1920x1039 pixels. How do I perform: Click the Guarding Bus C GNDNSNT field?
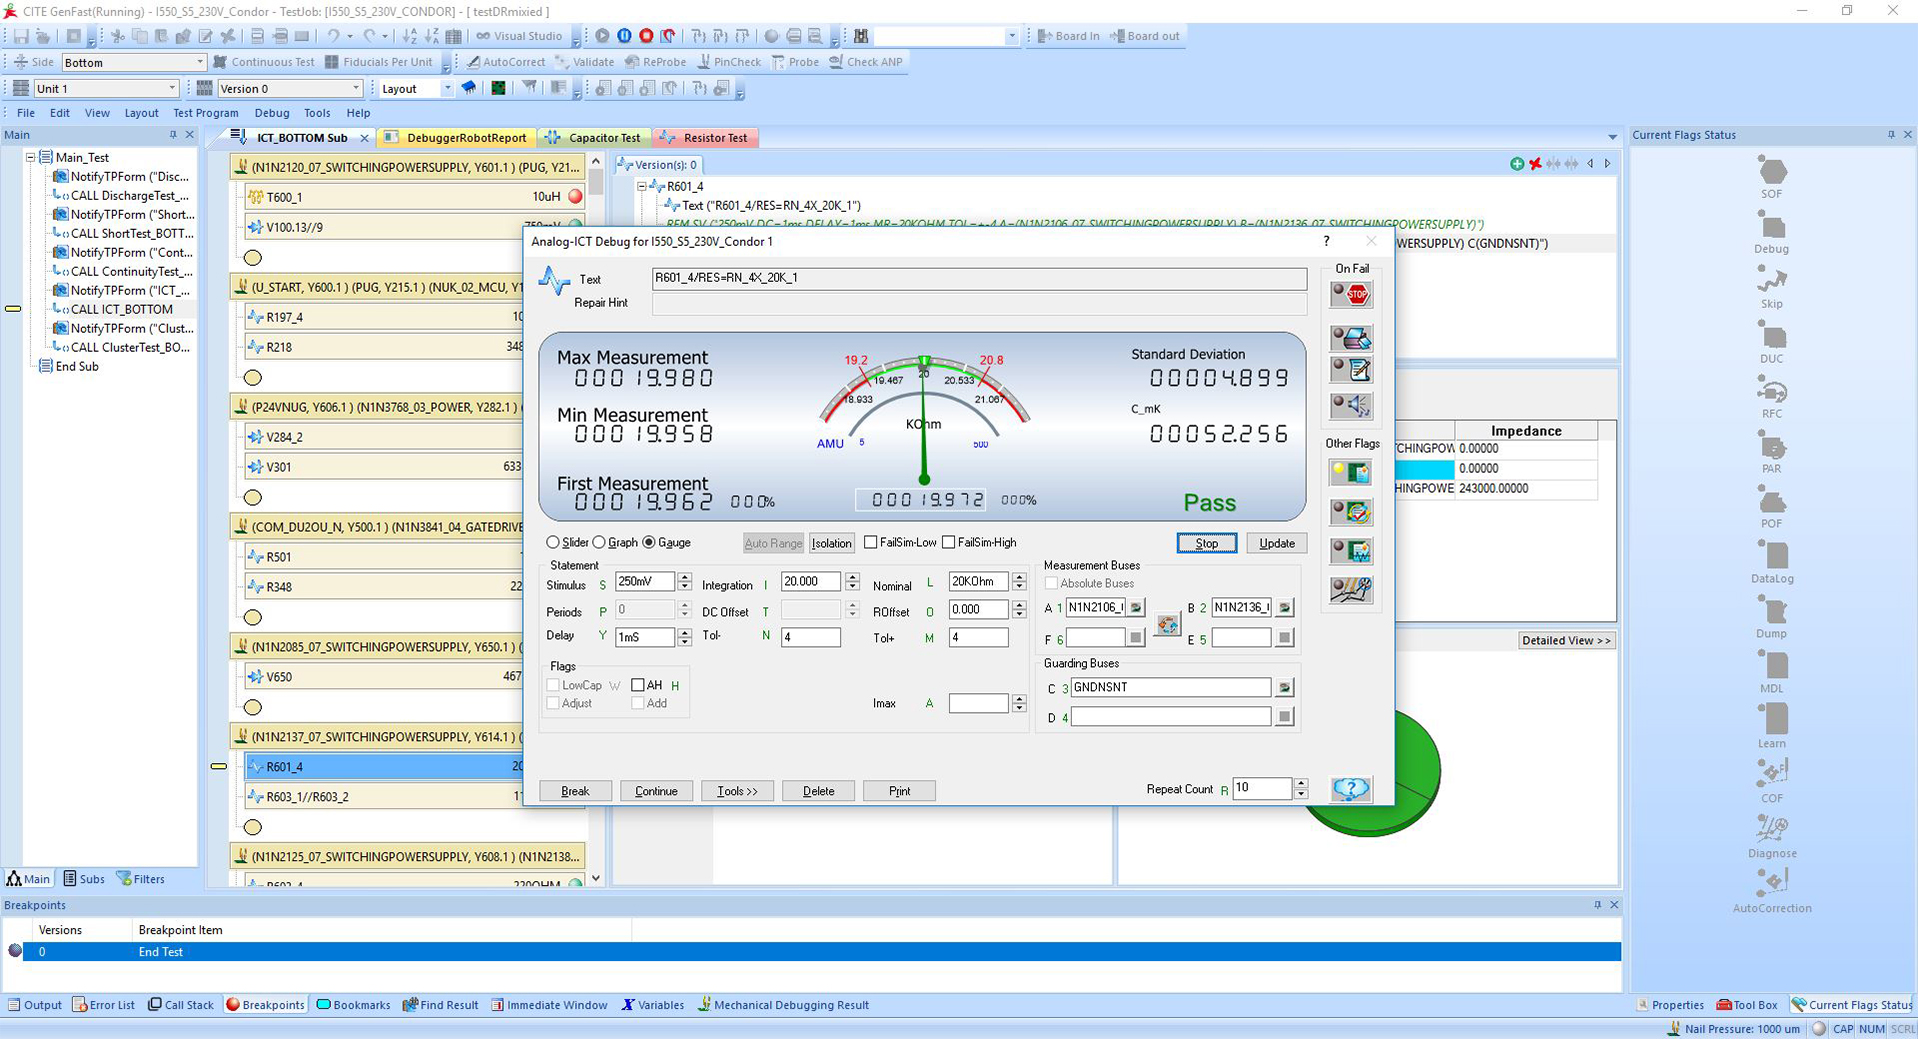(x=1170, y=687)
